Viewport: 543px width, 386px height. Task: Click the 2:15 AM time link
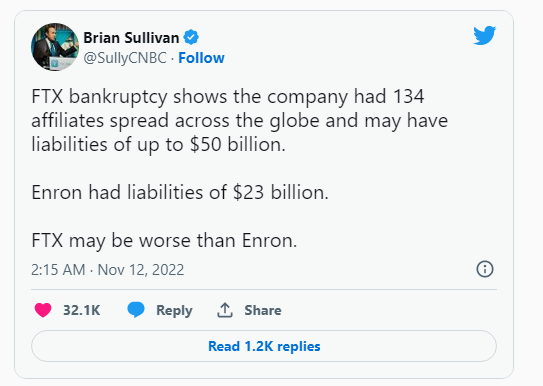58,270
